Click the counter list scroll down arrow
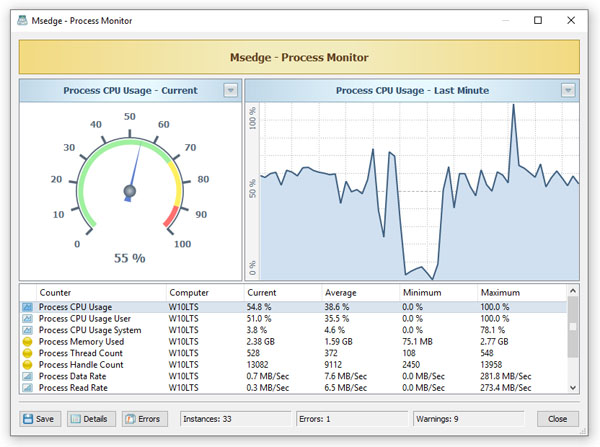600x447 pixels. coord(573,388)
